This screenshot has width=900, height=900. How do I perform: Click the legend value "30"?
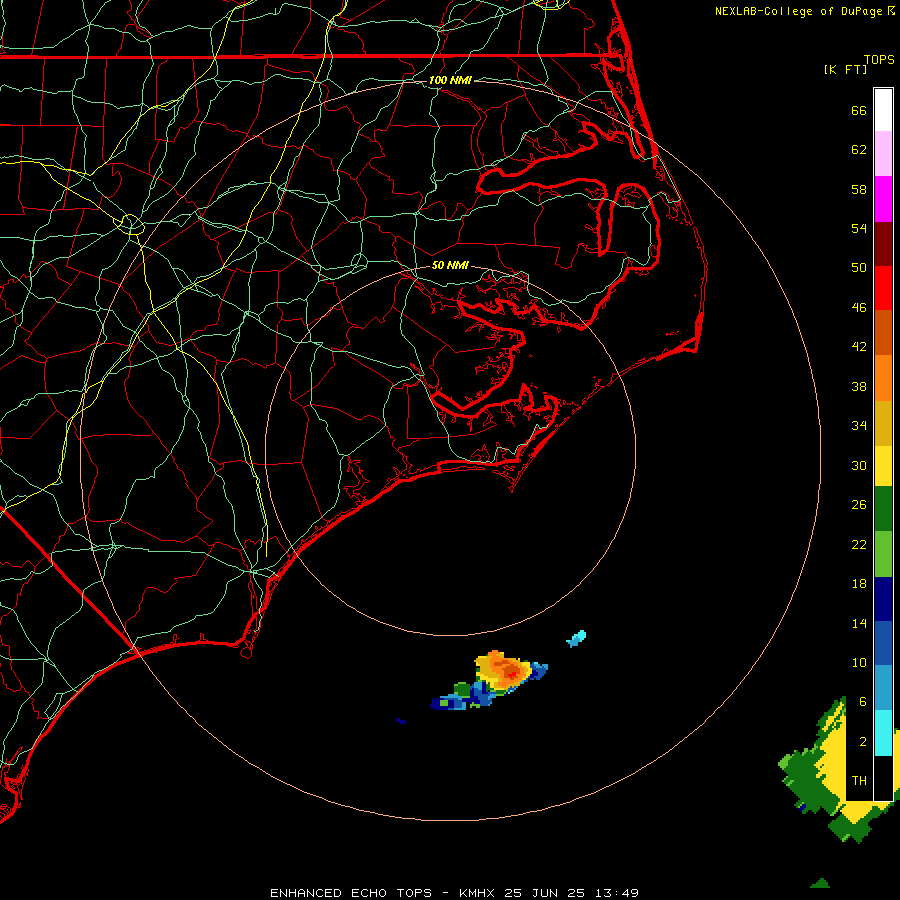[859, 465]
